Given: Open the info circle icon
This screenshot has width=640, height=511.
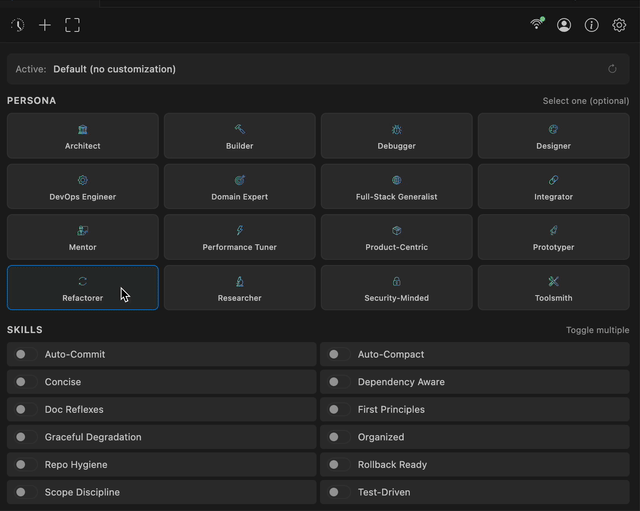Looking at the screenshot, I should 591,25.
